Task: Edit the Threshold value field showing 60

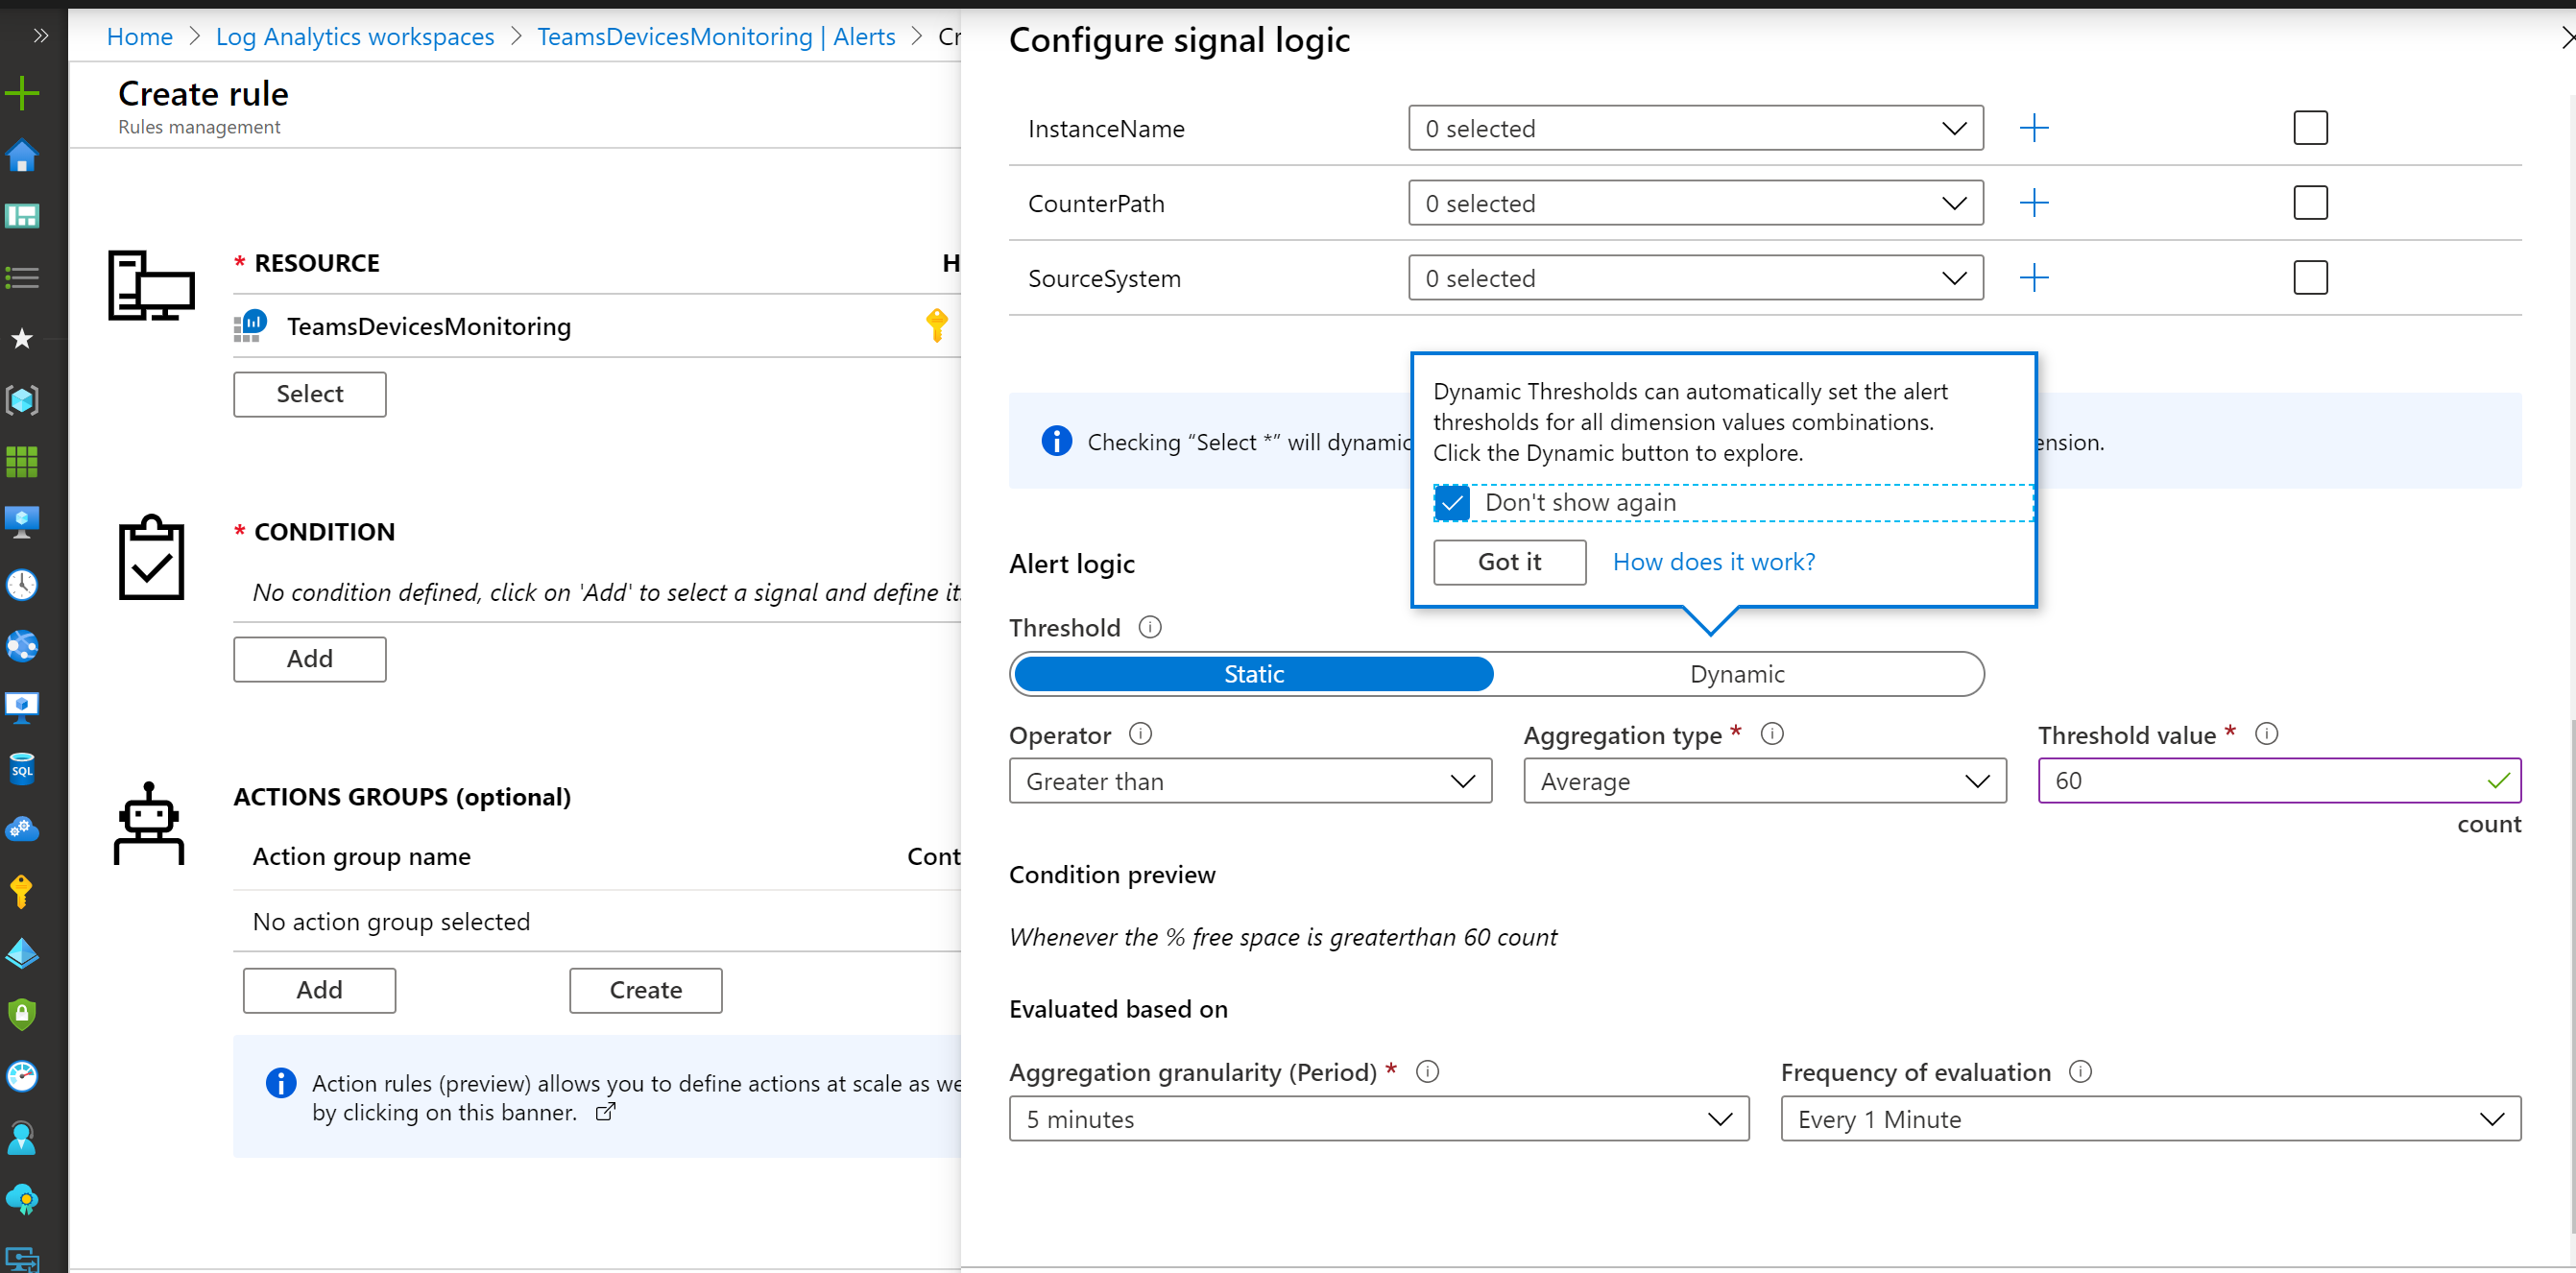Action: (x=2278, y=781)
